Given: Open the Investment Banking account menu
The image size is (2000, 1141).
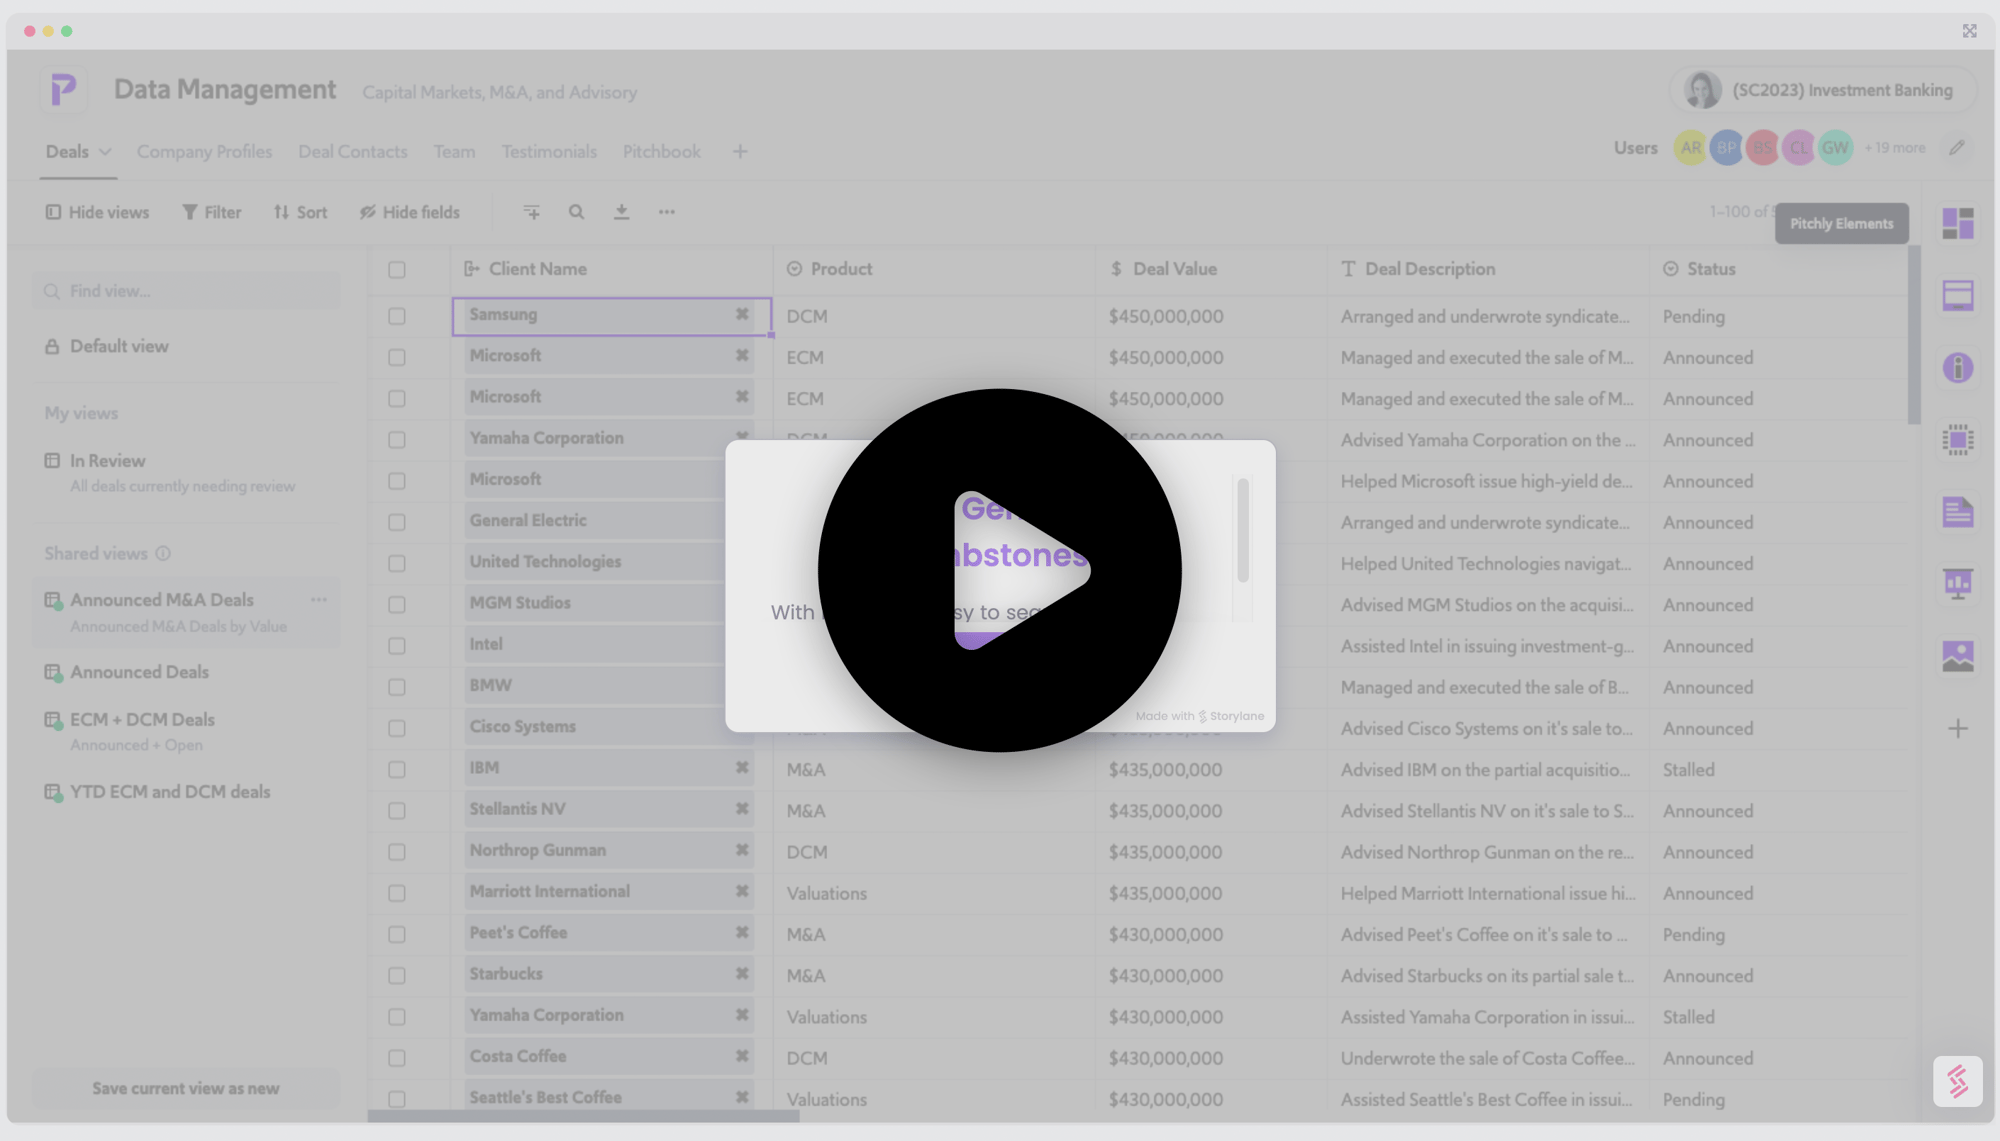Looking at the screenshot, I should (1822, 90).
